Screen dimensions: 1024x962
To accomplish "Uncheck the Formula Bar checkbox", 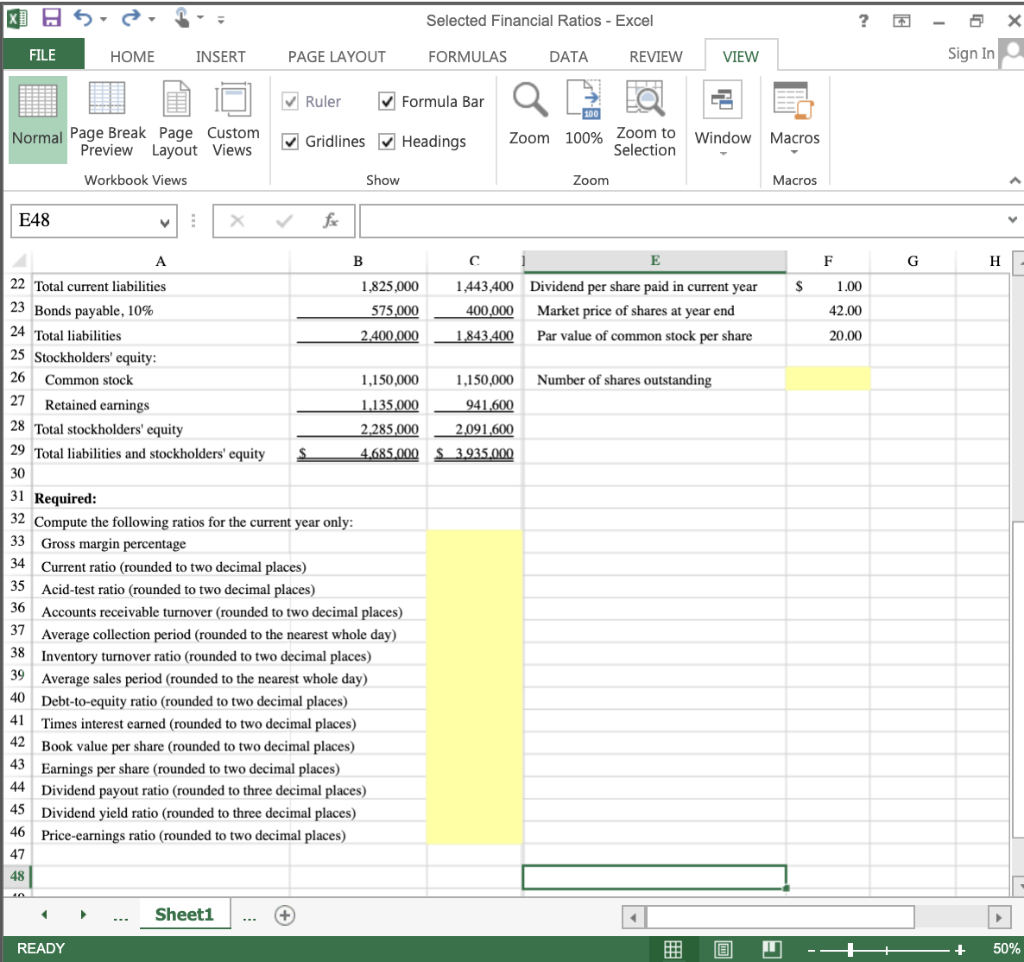I will point(387,101).
